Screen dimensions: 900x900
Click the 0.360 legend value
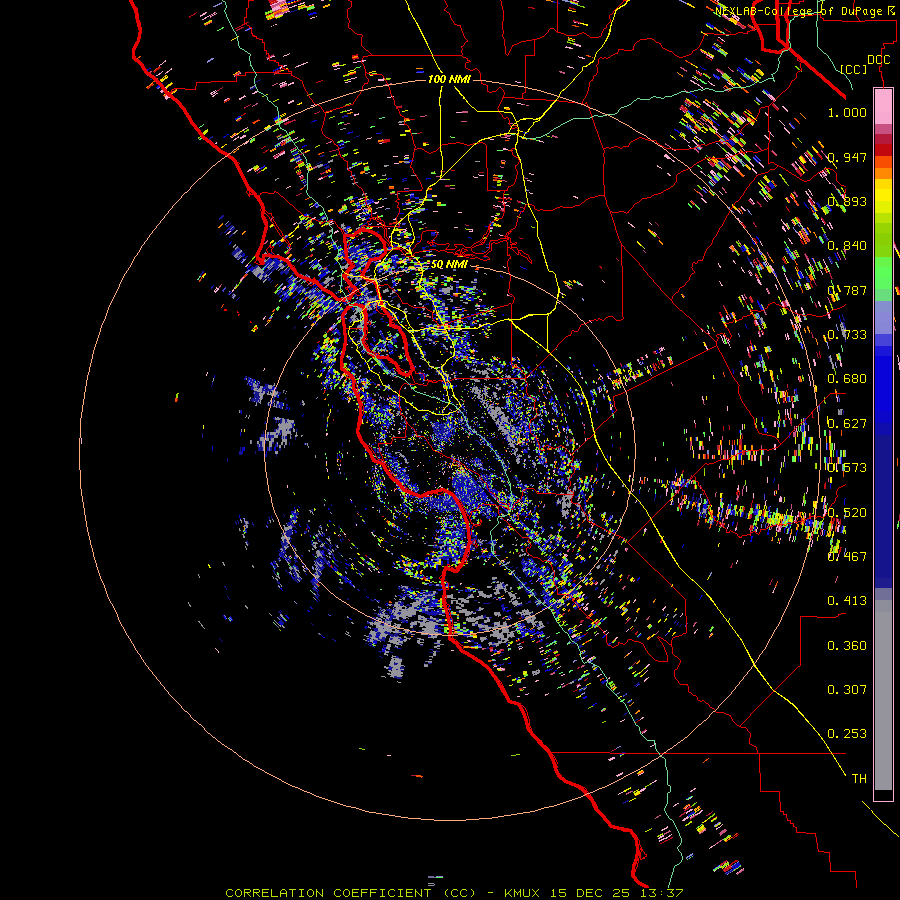coord(847,646)
